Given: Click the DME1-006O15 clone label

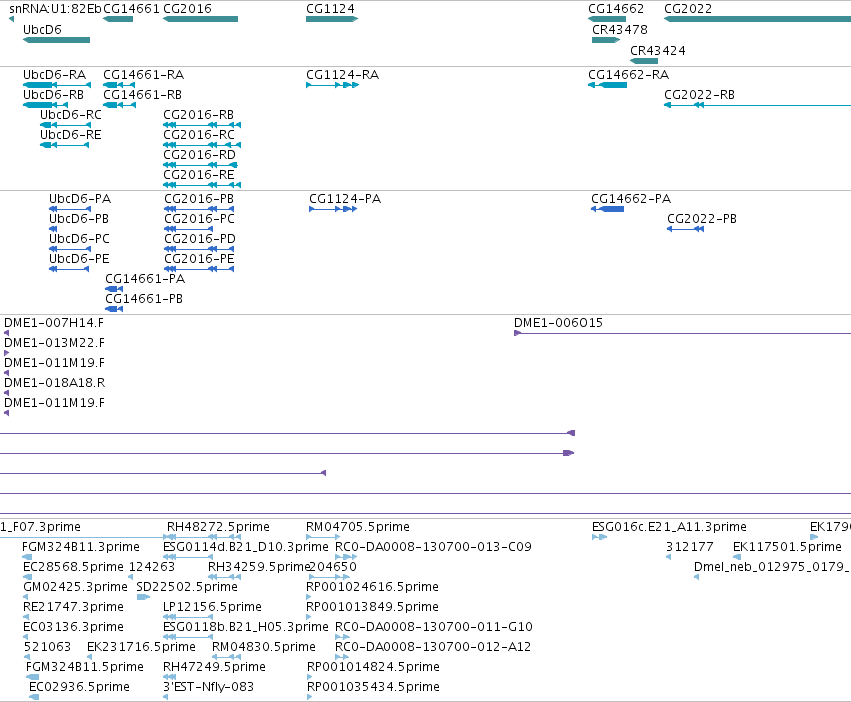Looking at the screenshot, I should (x=558, y=323).
